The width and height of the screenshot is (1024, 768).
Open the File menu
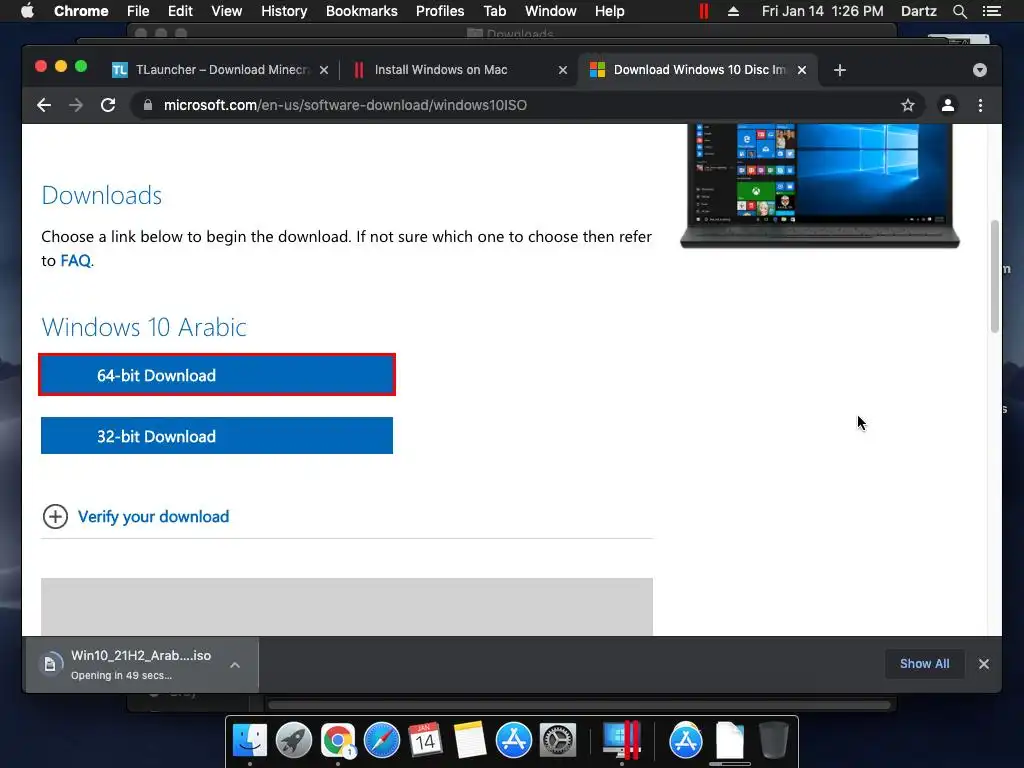[138, 11]
